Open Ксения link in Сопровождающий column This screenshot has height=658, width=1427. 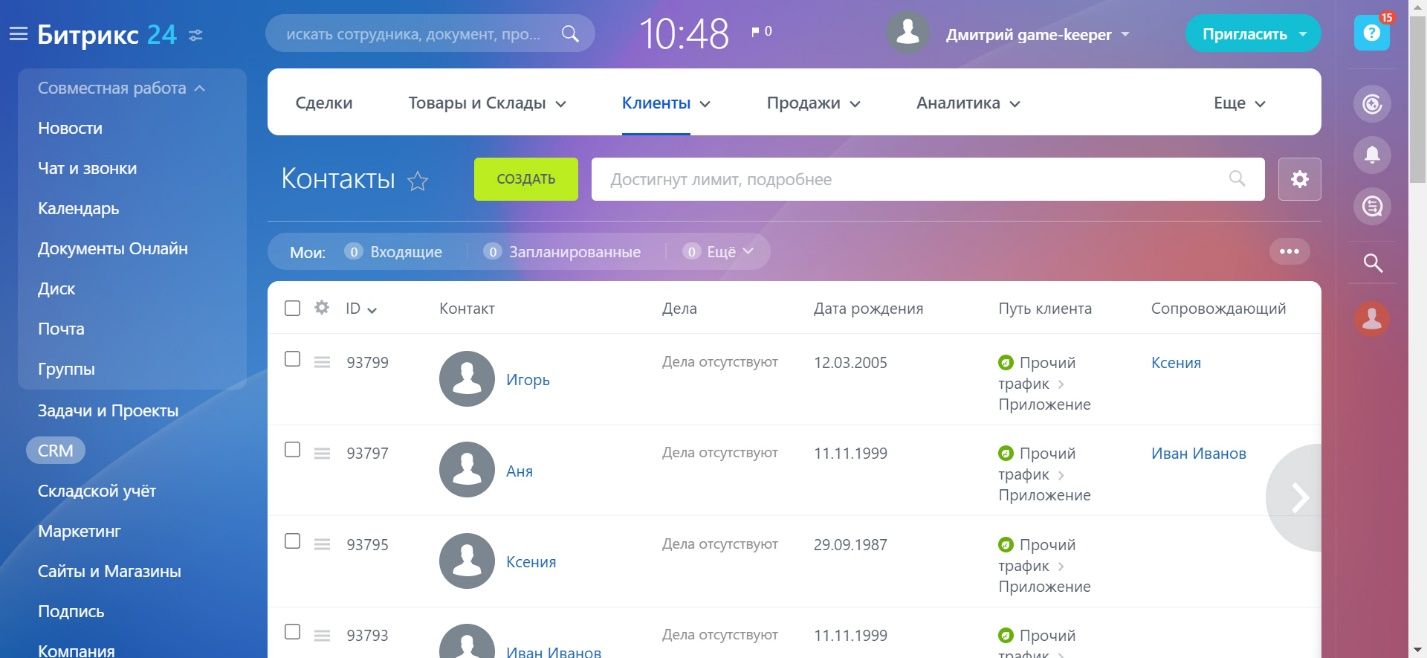point(1176,362)
